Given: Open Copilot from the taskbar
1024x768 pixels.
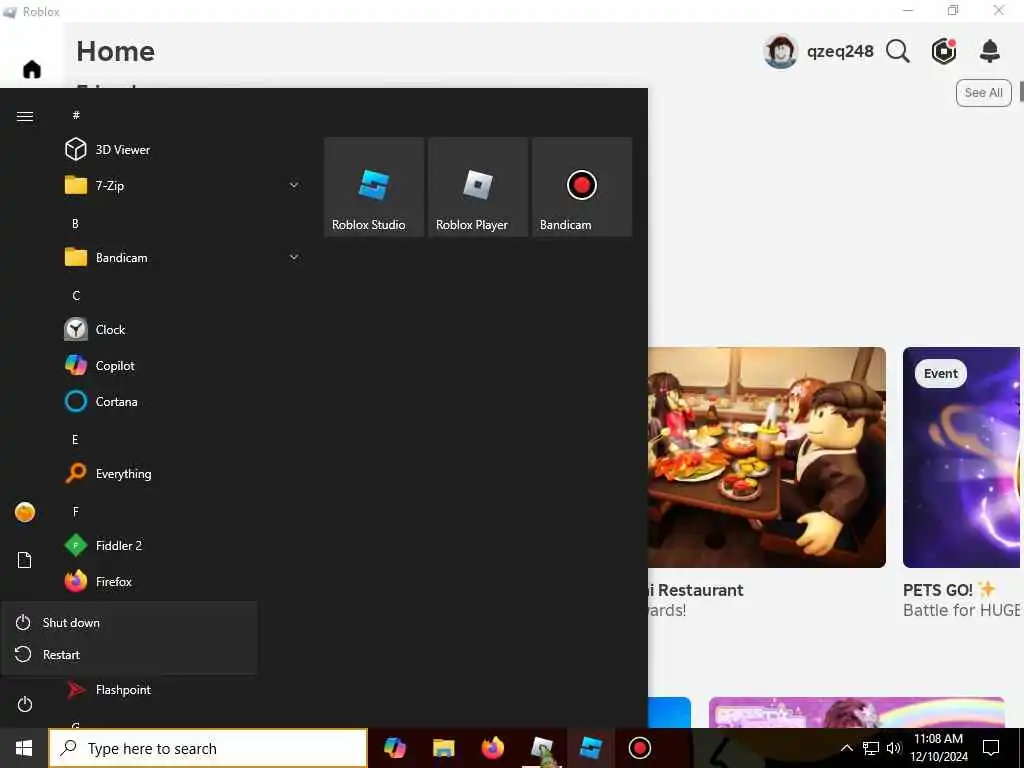Looking at the screenshot, I should coord(394,748).
